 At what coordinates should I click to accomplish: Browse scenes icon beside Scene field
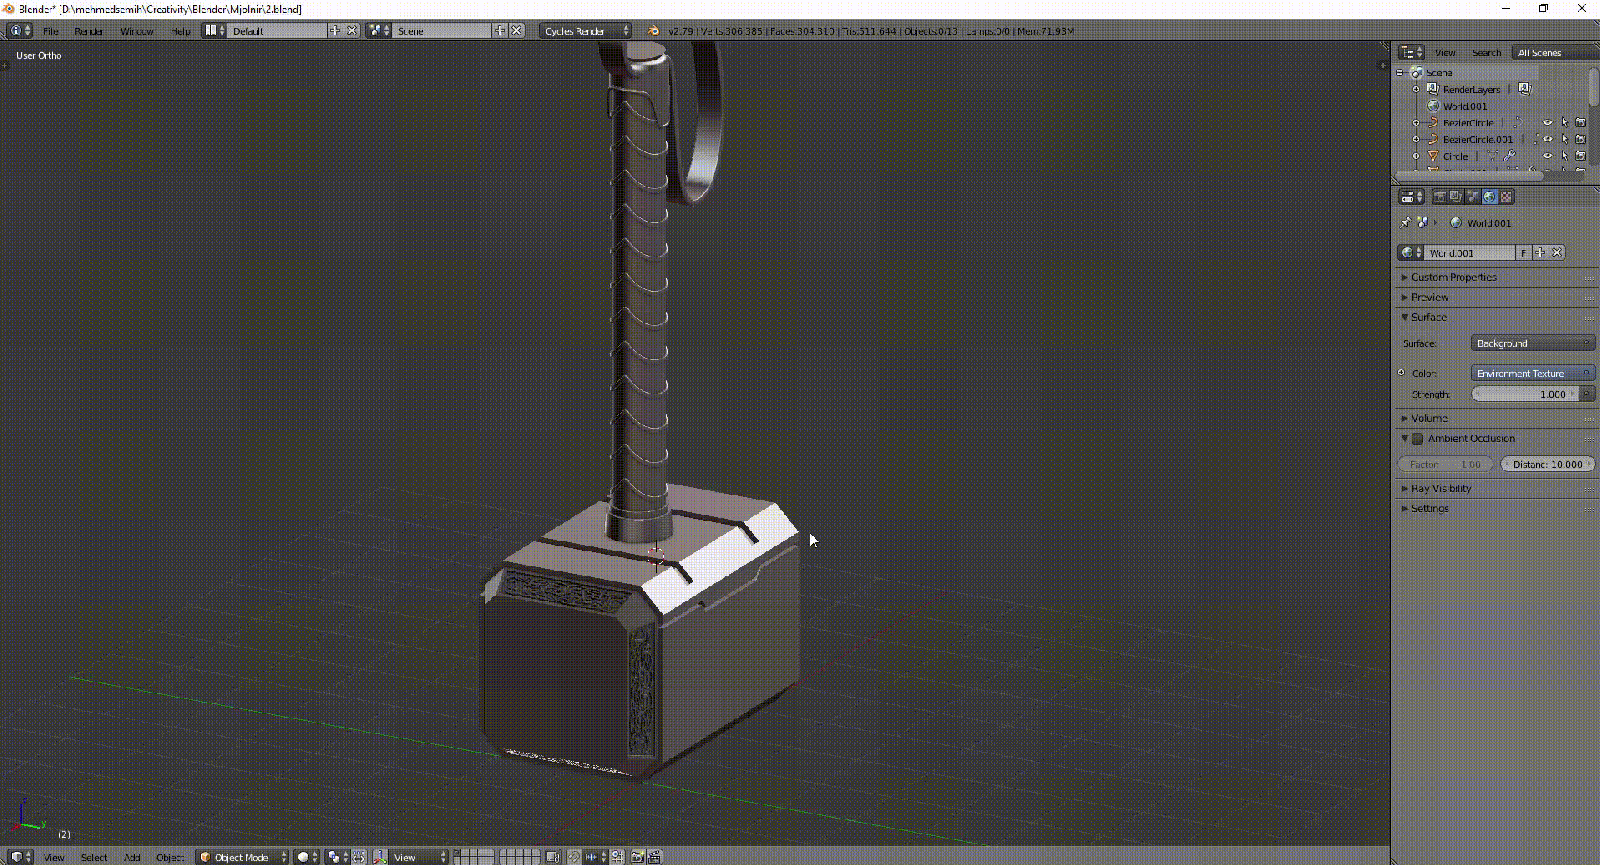click(x=380, y=31)
